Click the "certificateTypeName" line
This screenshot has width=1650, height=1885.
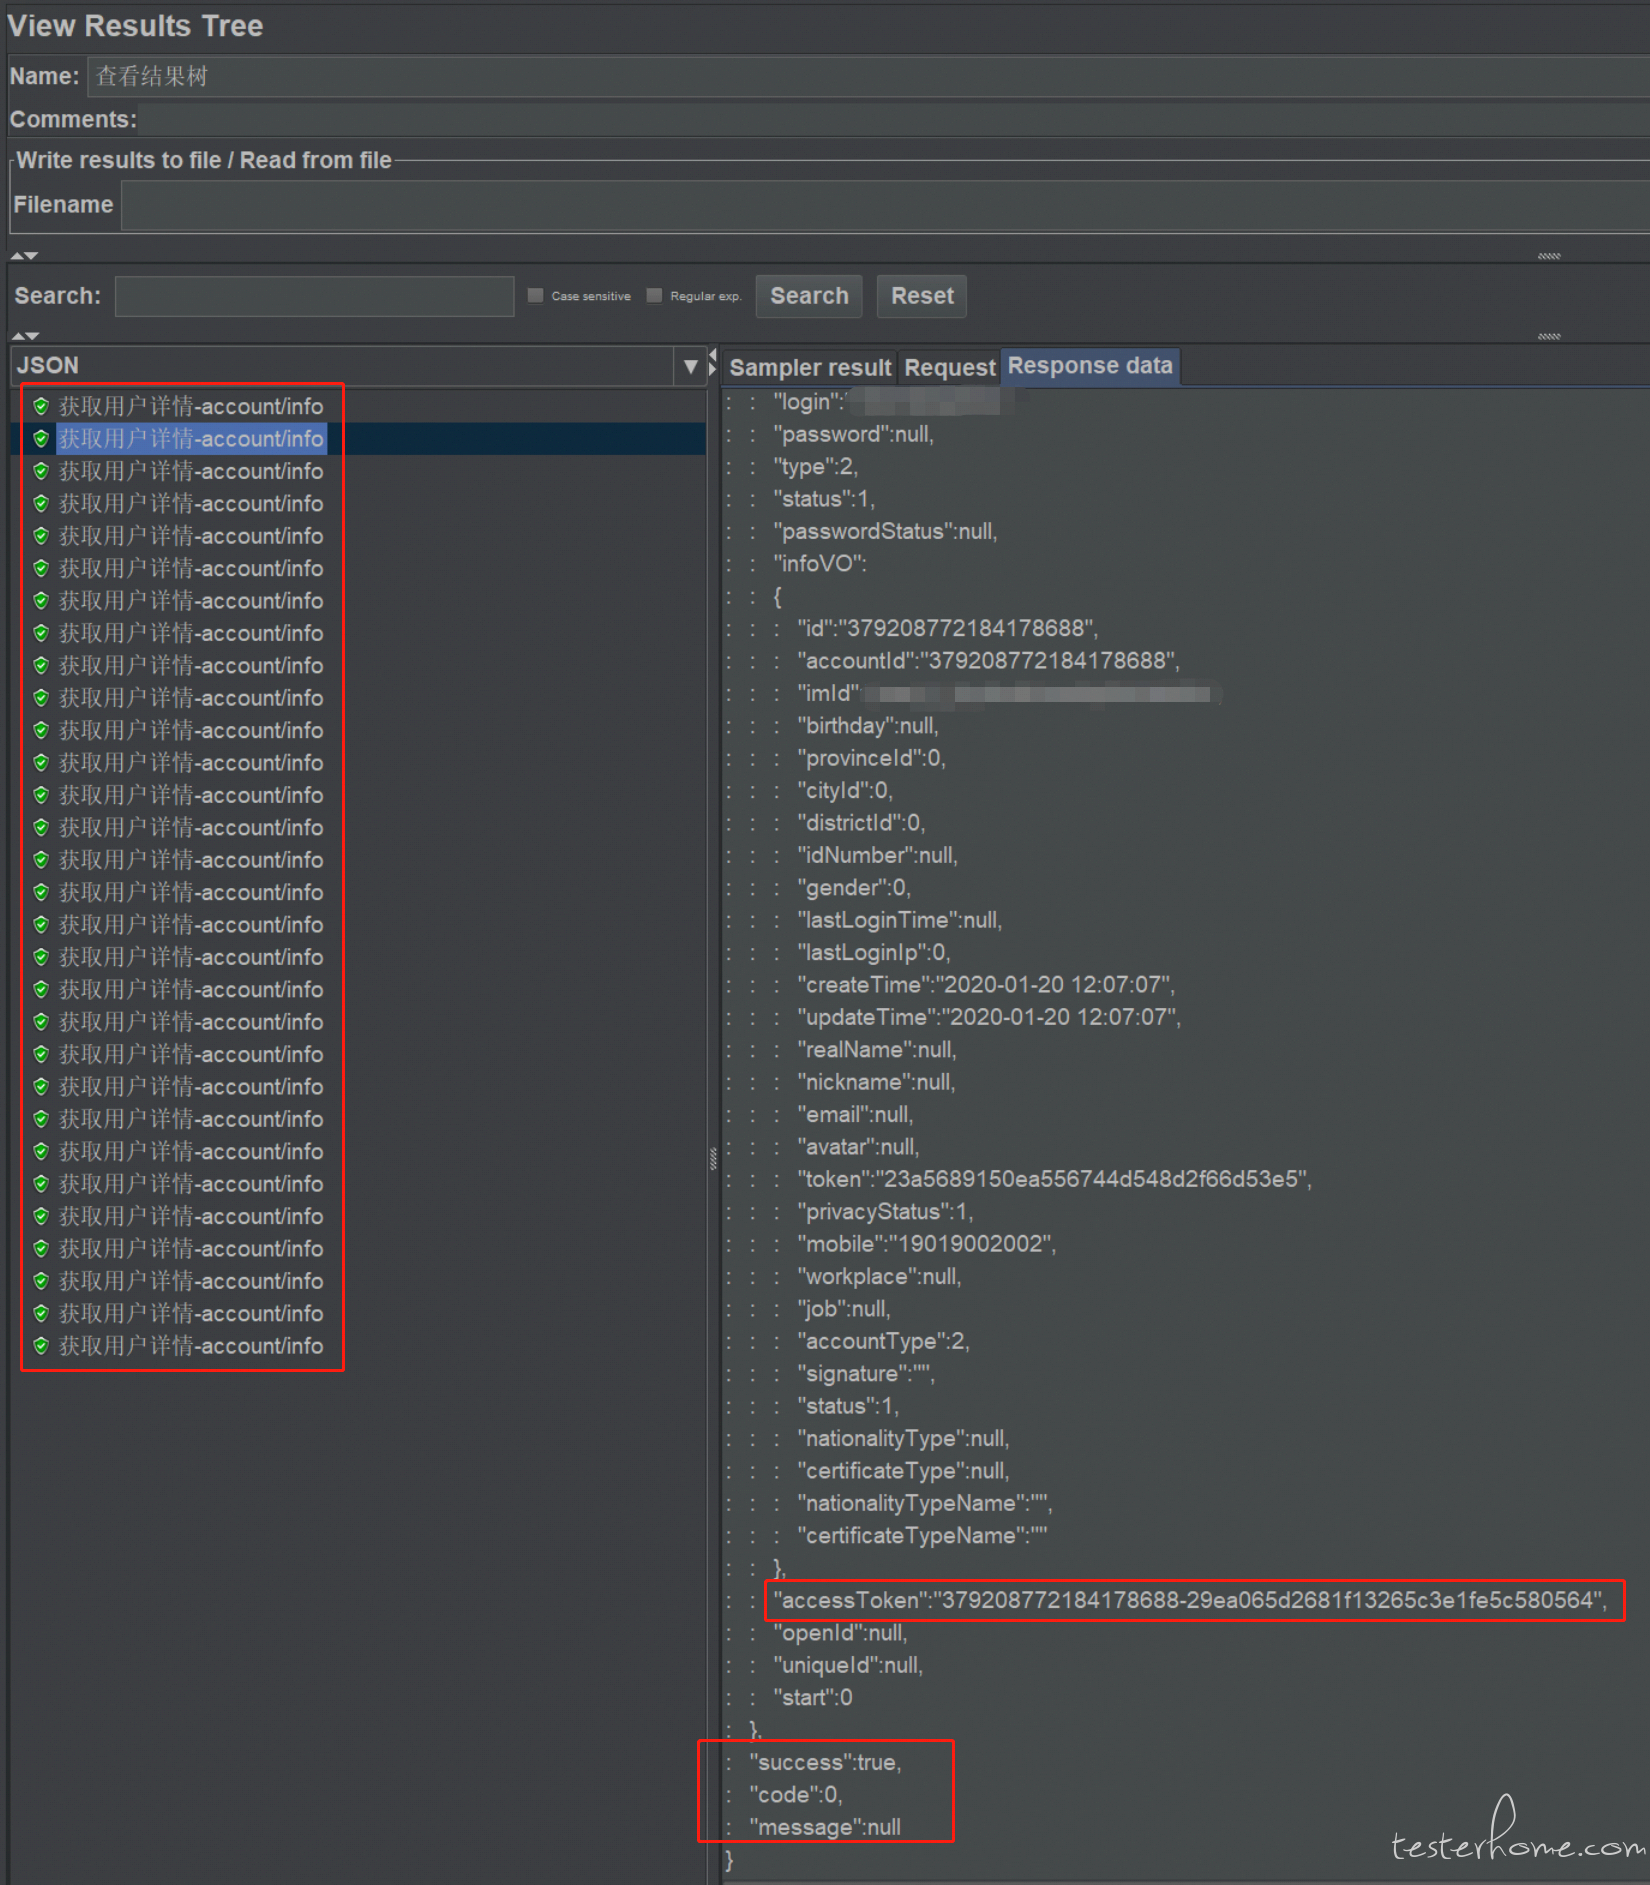(922, 1536)
